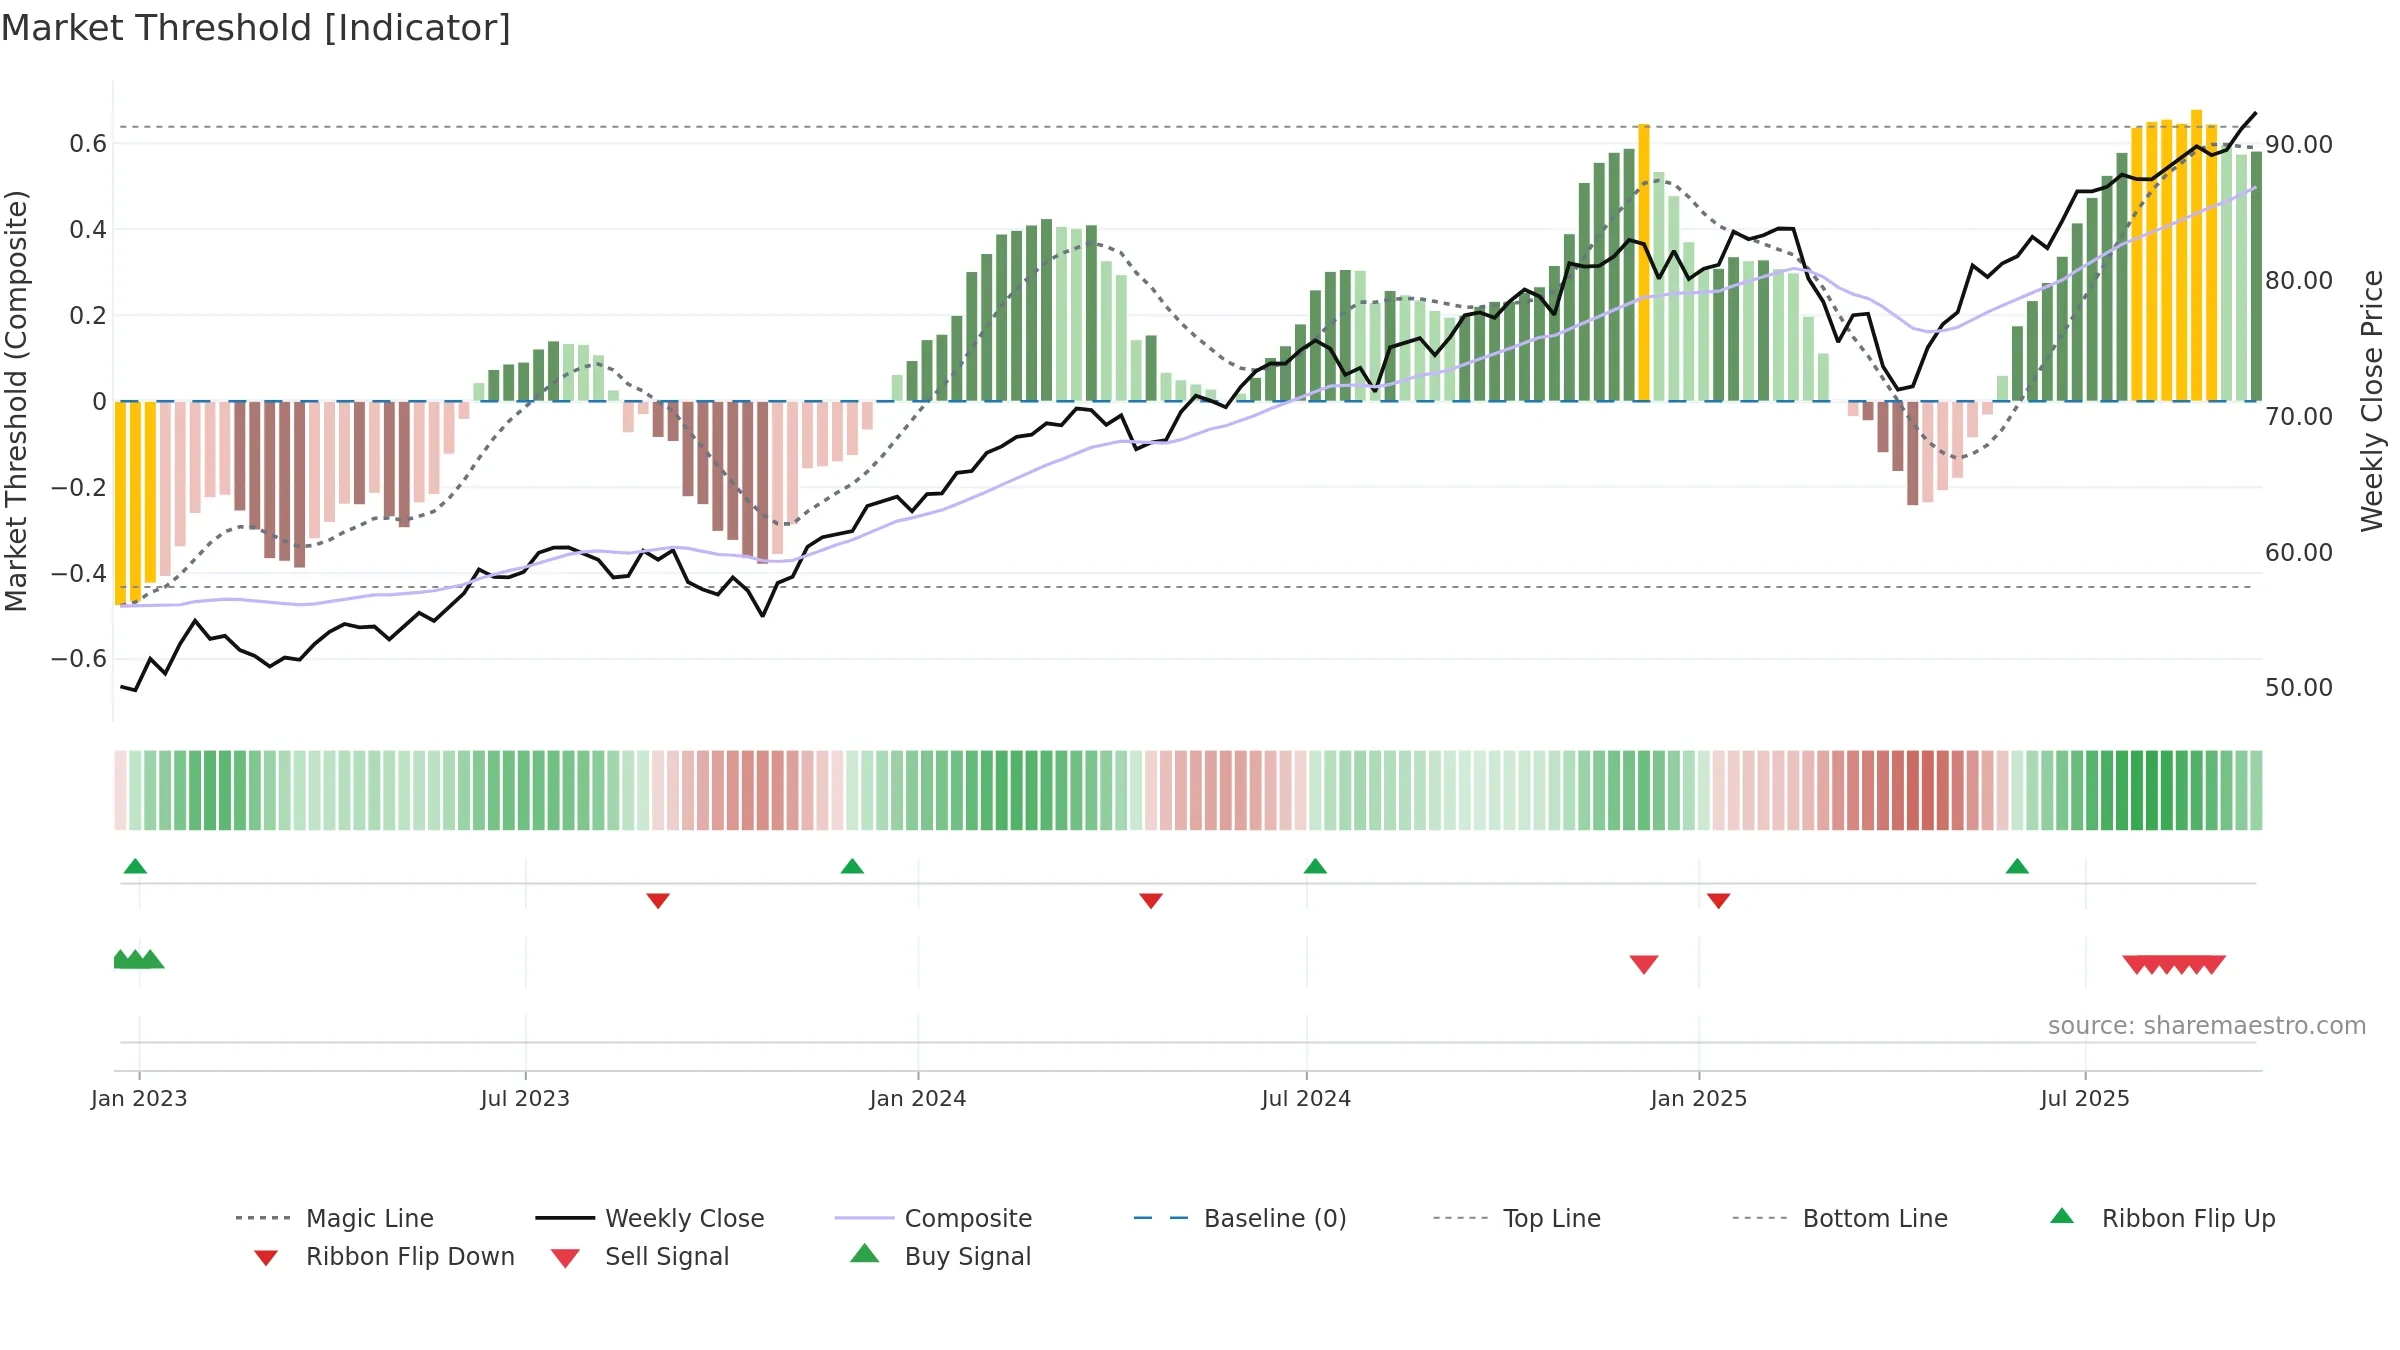Click the 90.00 price axis label
The height and width of the screenshot is (1350, 2400).
point(2299,144)
